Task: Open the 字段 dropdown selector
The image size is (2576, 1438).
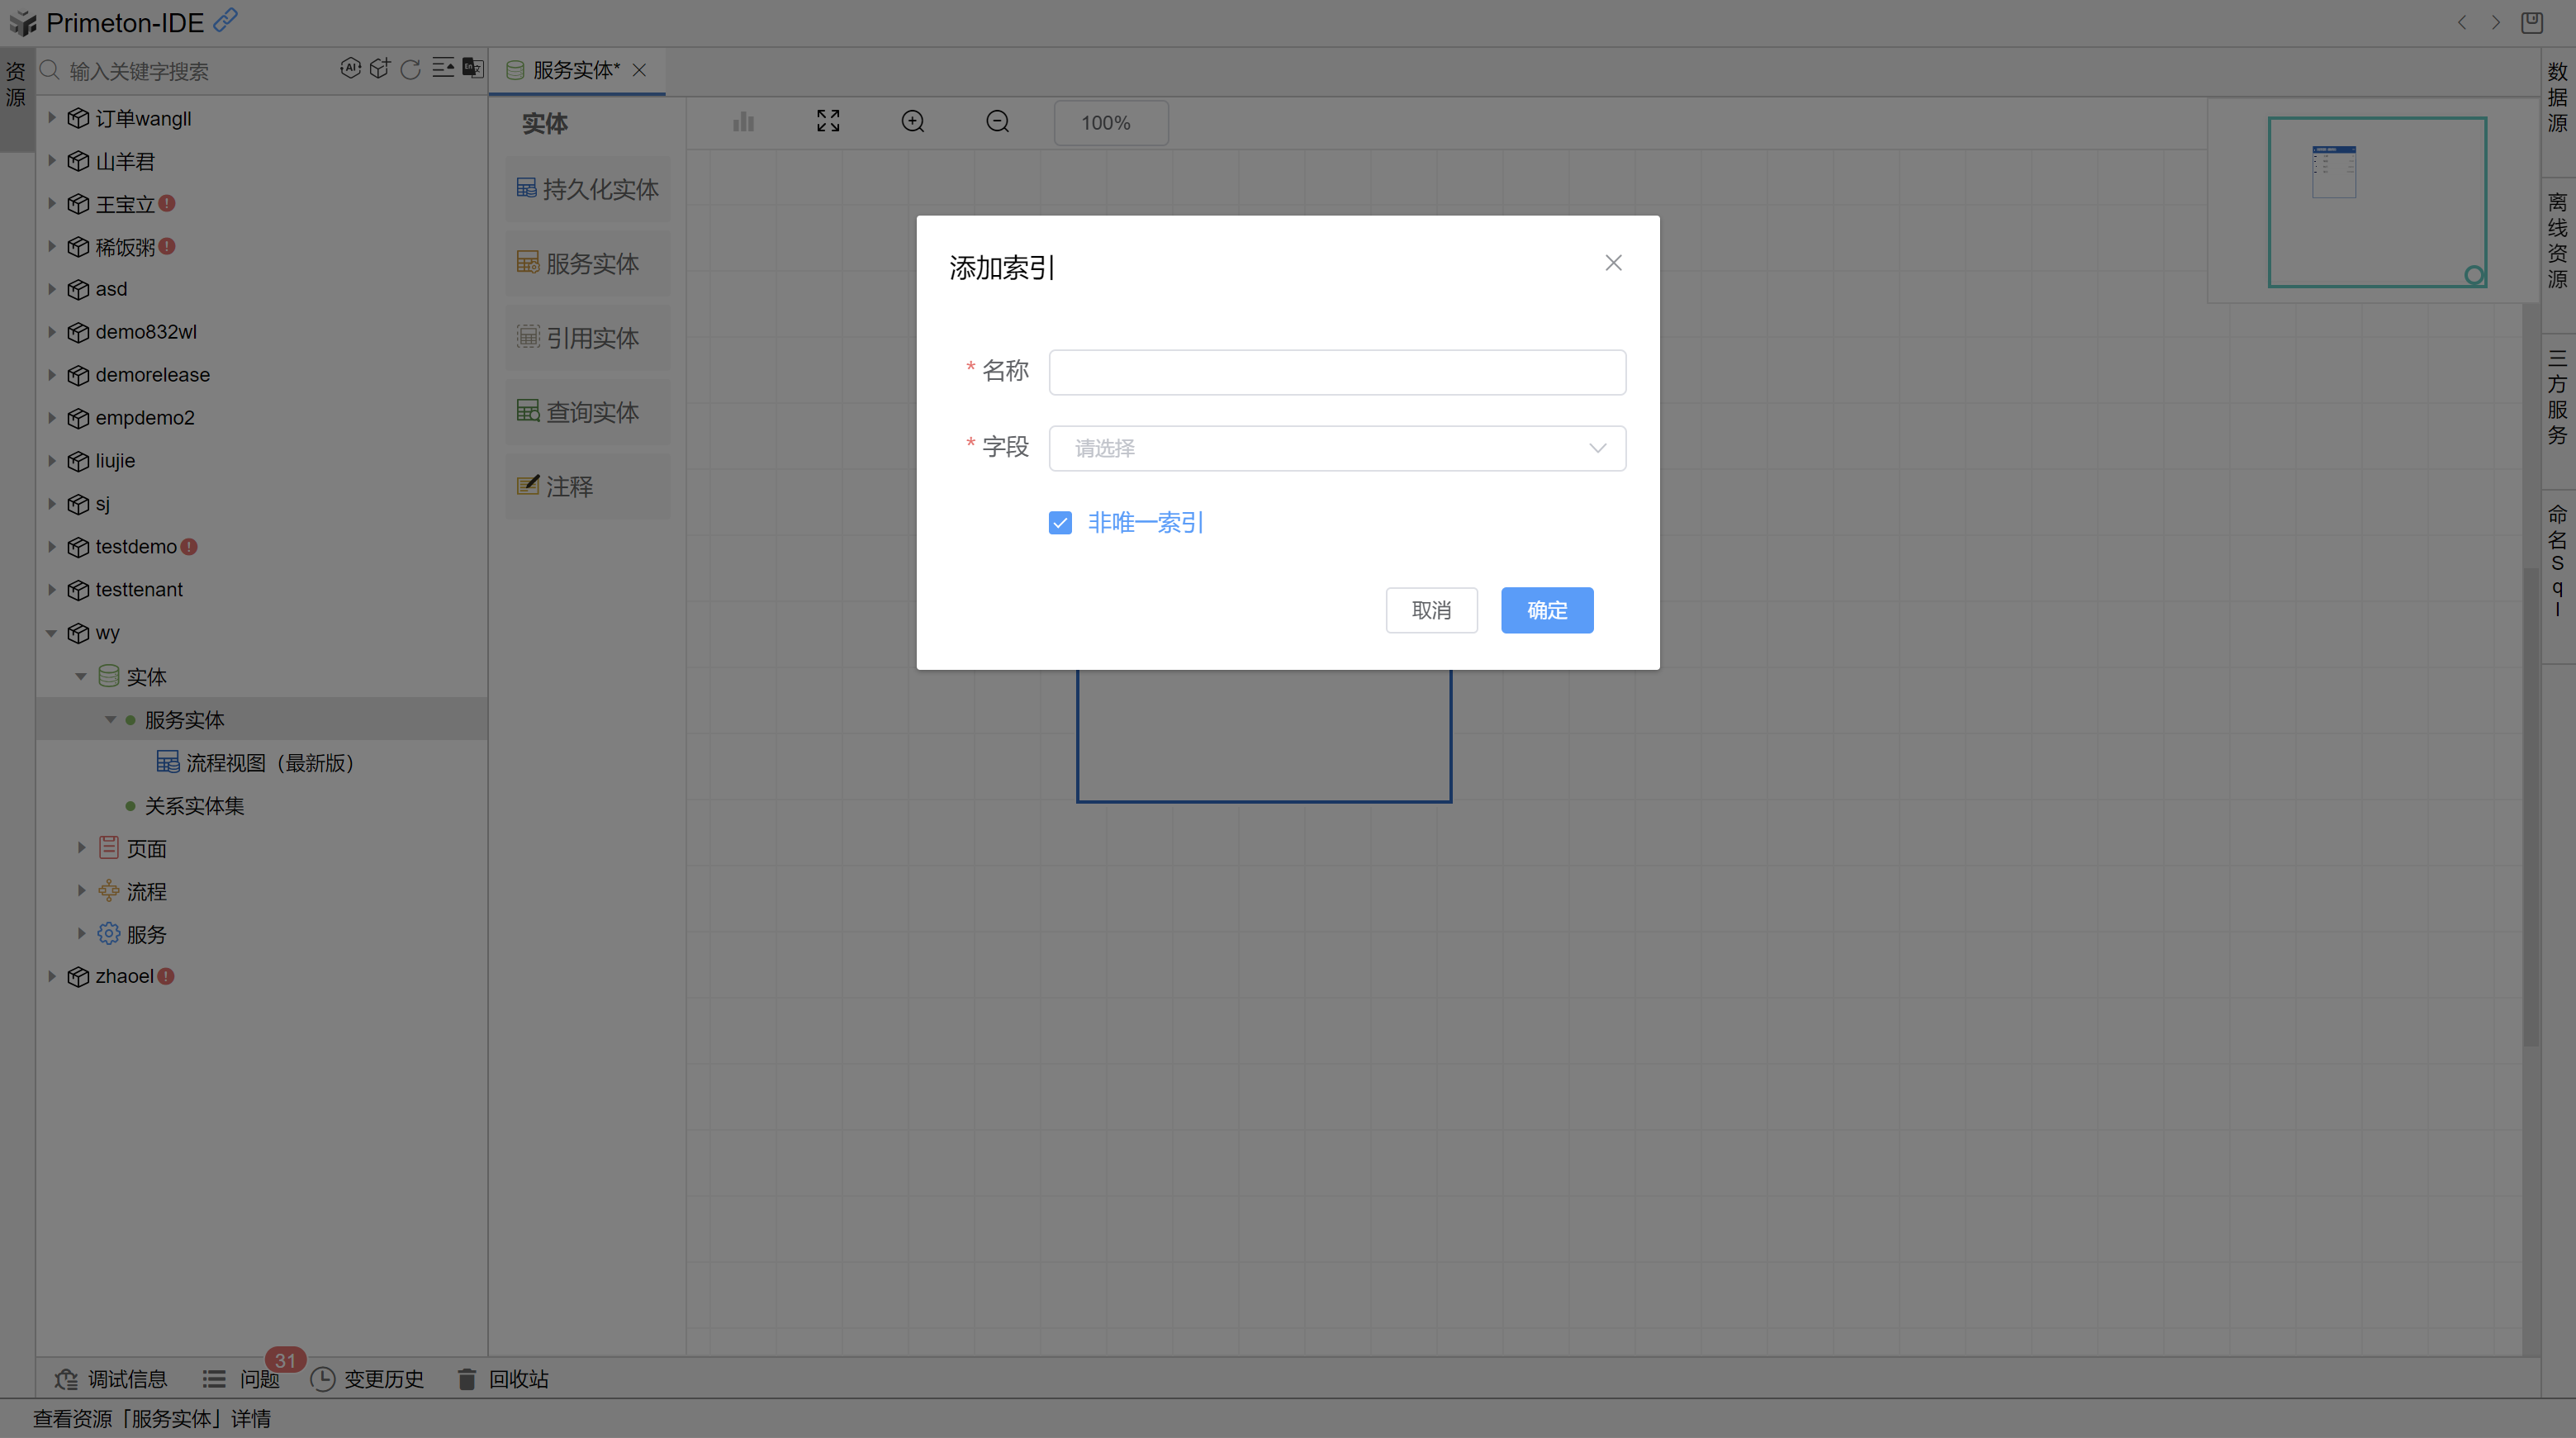Action: 1336,448
